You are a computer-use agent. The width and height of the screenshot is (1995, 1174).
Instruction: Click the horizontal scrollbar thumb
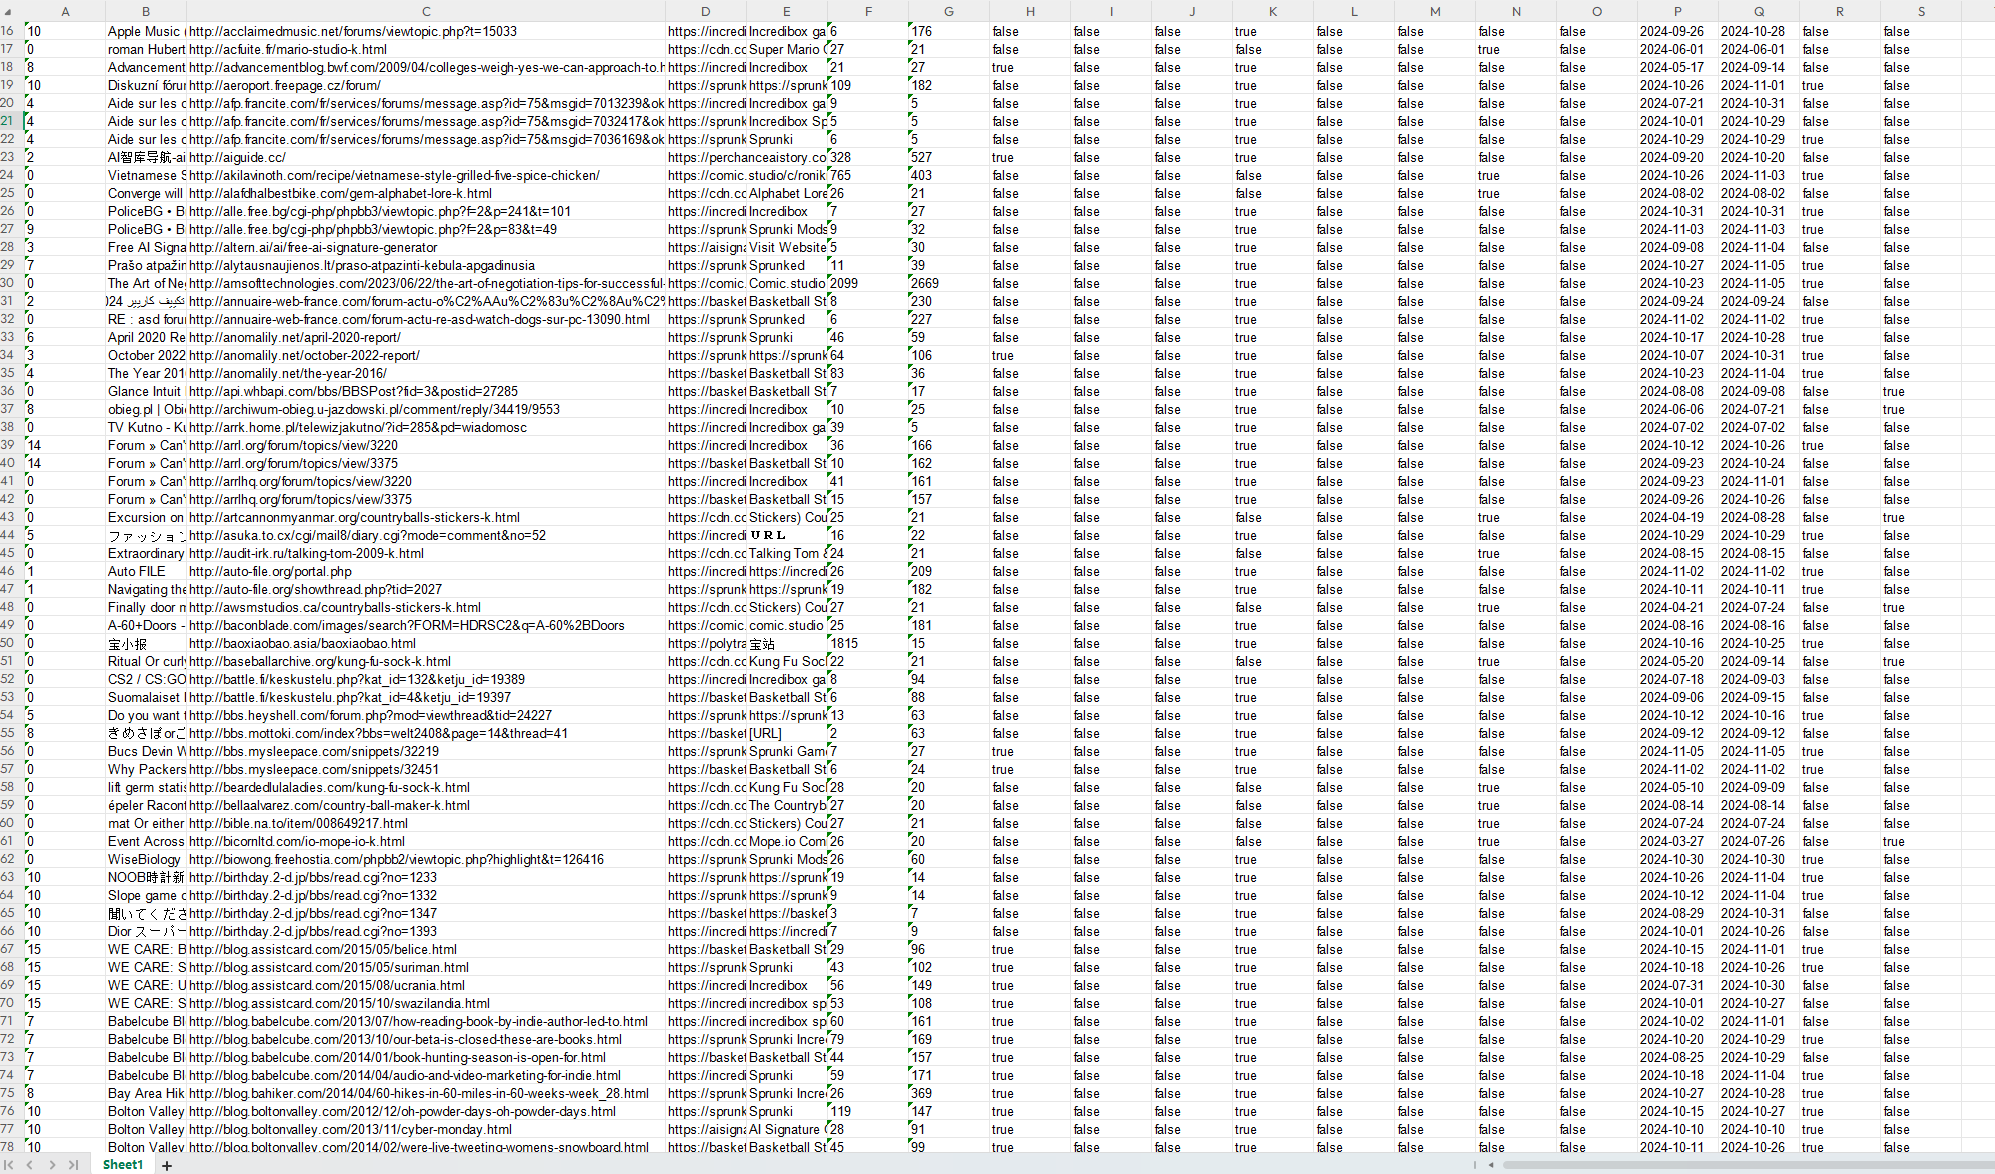point(1740,1165)
